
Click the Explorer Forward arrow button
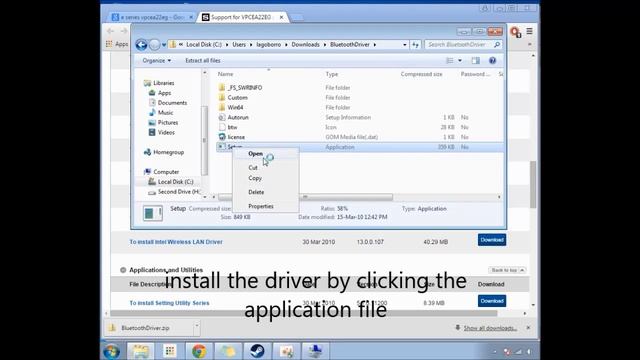[154, 44]
